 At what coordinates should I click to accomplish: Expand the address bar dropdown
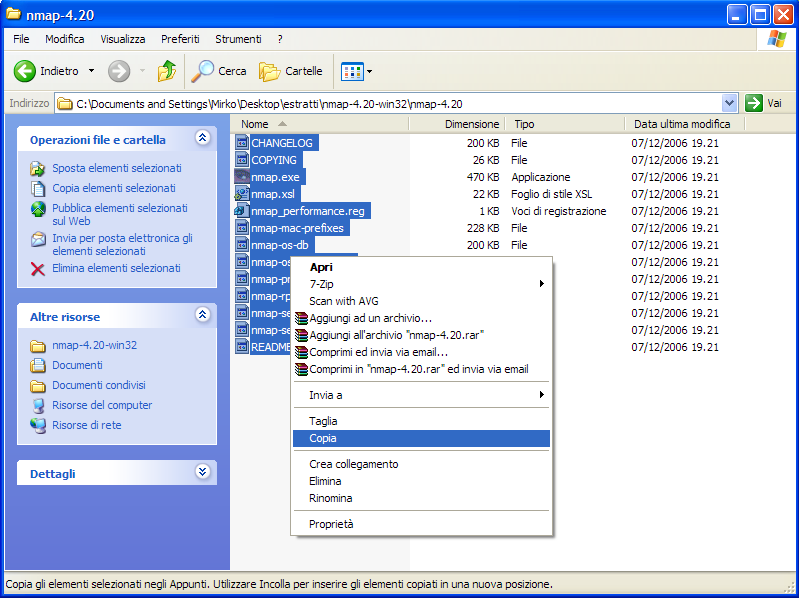729,103
